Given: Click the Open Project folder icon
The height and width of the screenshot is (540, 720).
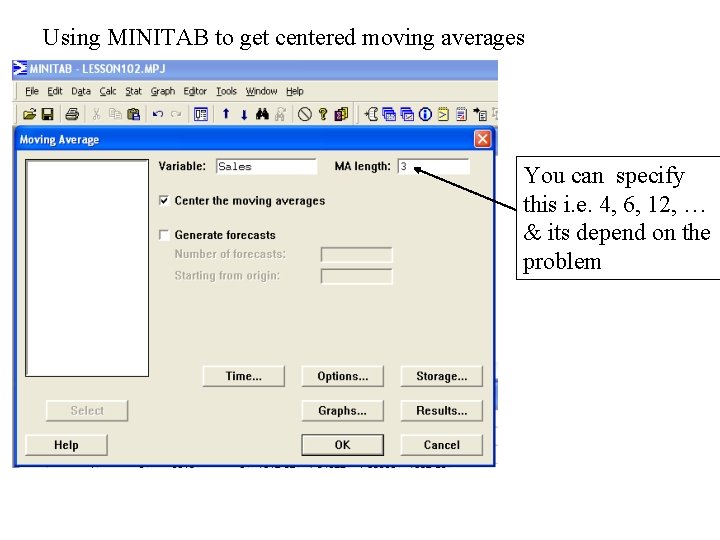Looking at the screenshot, I should (x=29, y=114).
